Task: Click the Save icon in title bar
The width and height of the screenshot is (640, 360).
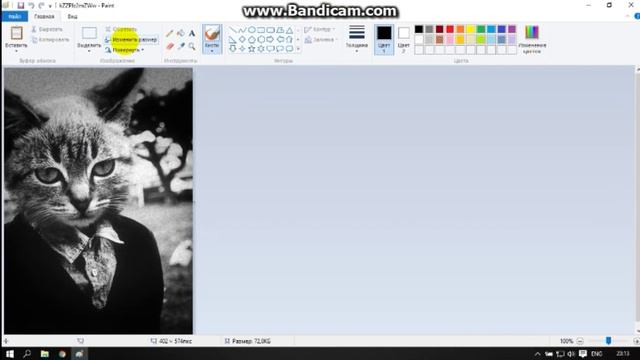Action: [x=20, y=6]
